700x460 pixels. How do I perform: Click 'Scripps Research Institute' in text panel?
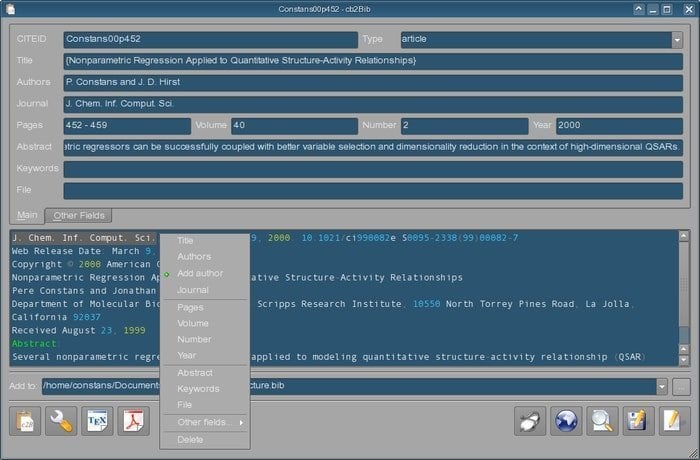329,304
